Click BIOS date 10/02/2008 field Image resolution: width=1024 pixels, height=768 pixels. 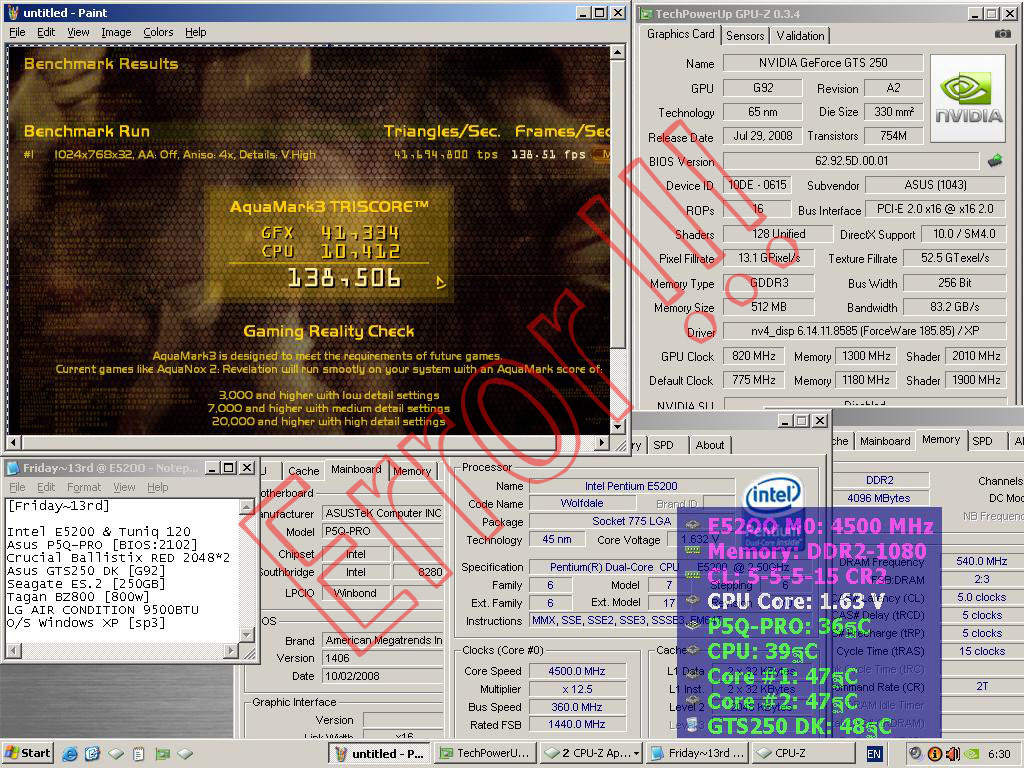(x=383, y=677)
